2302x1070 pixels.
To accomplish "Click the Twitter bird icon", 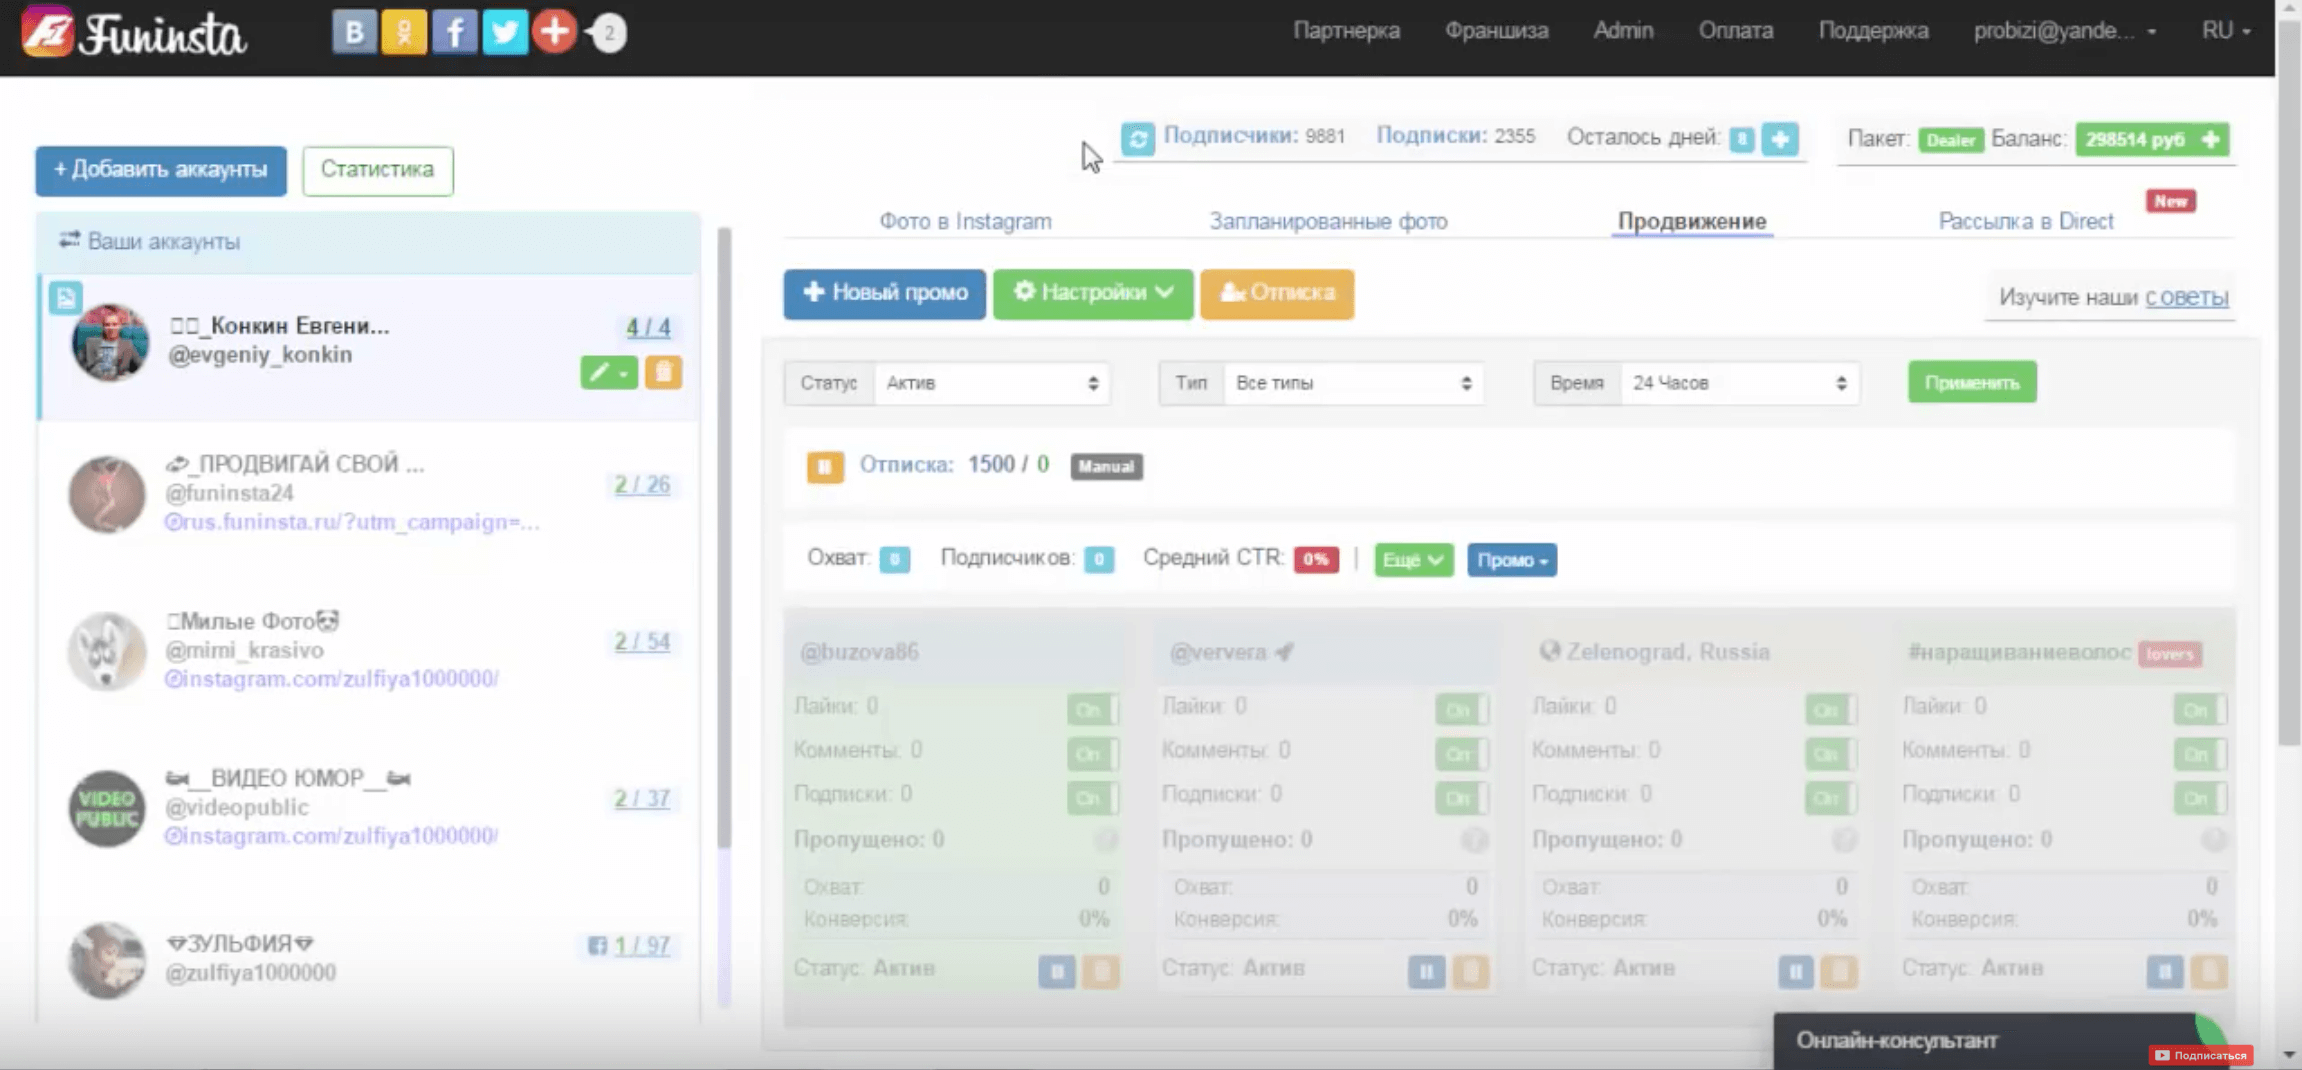I will click(x=505, y=32).
